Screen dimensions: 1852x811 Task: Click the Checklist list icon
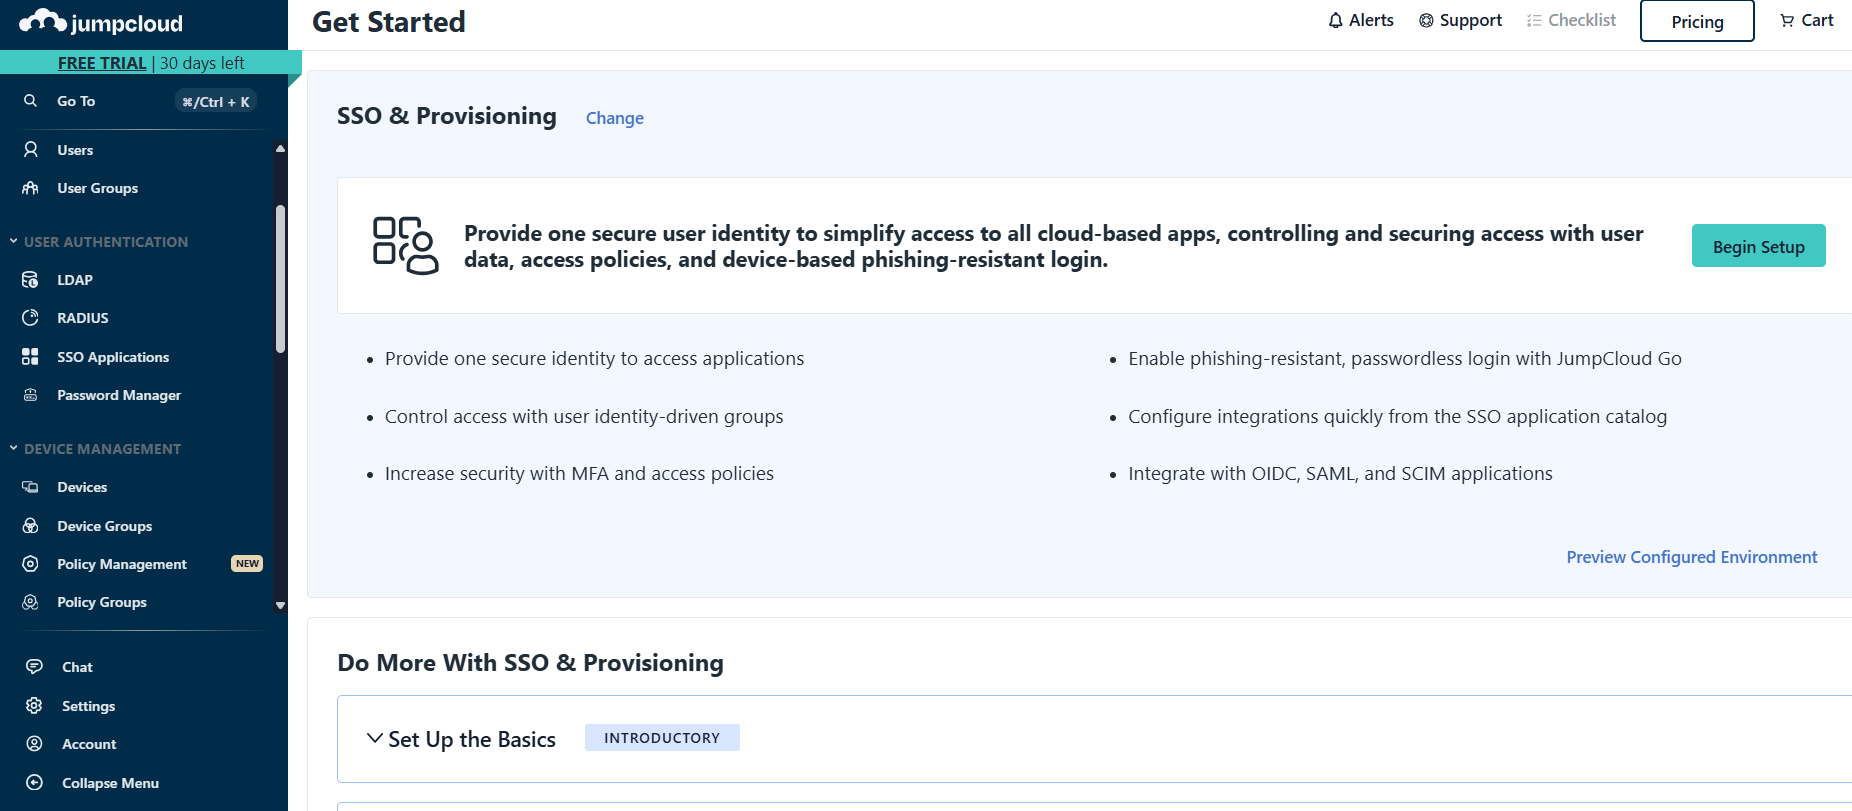click(x=1534, y=20)
